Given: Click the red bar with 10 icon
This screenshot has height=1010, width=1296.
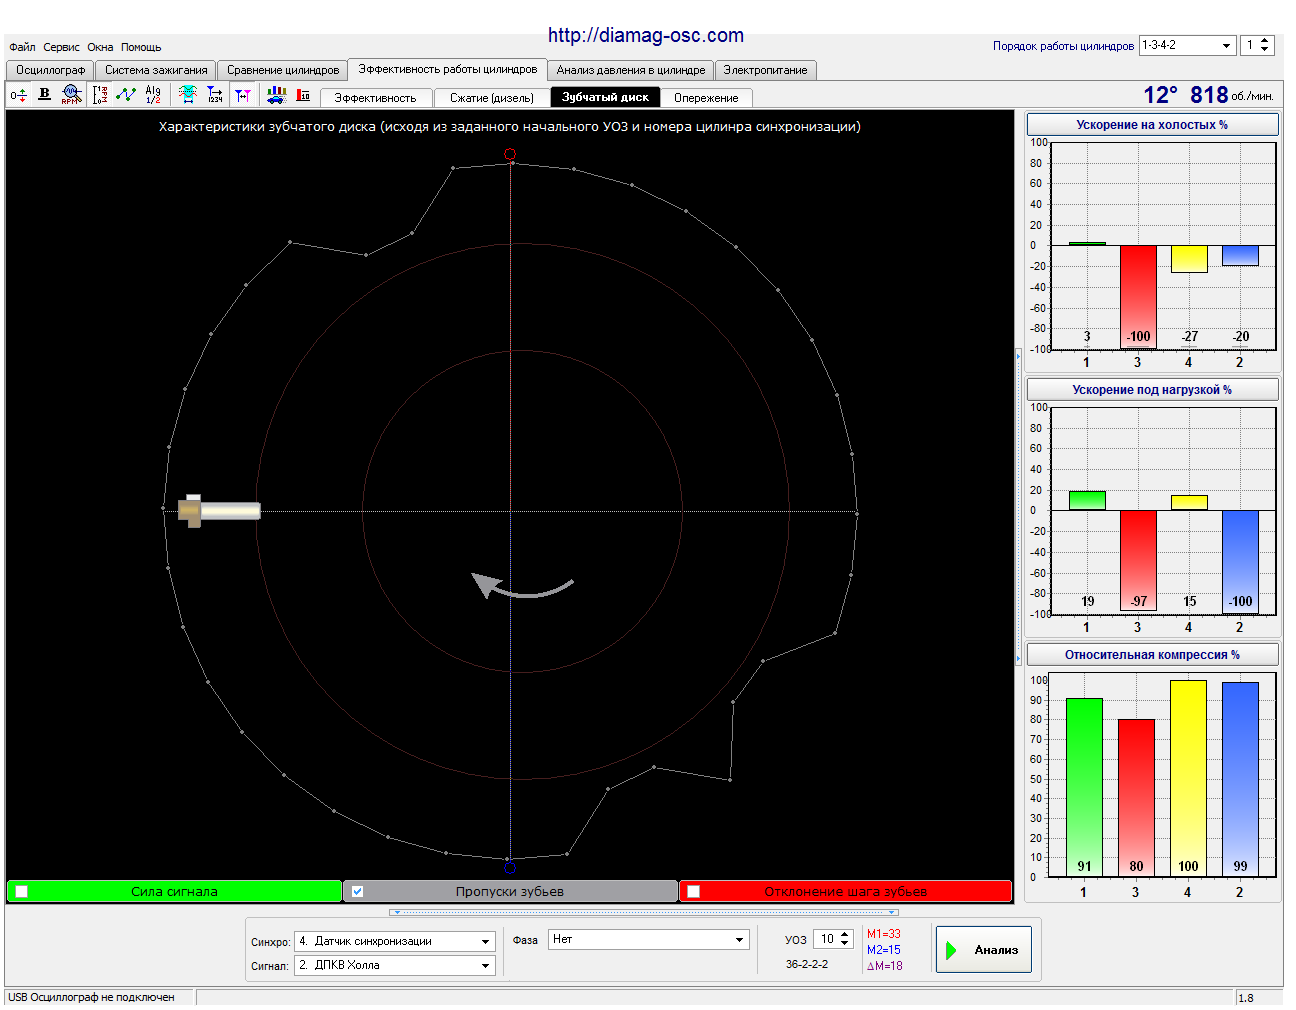Looking at the screenshot, I should pos(303,95).
